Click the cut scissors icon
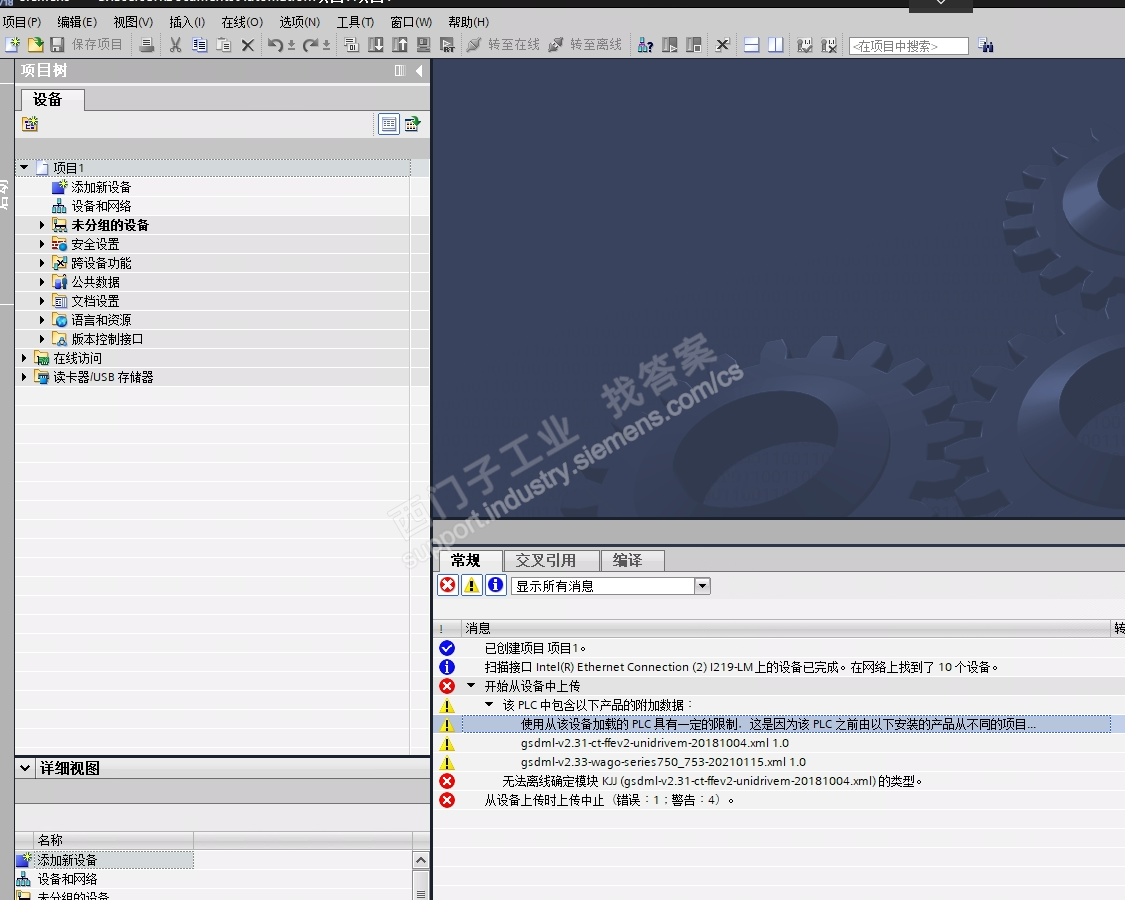The height and width of the screenshot is (900, 1125). tap(176, 45)
